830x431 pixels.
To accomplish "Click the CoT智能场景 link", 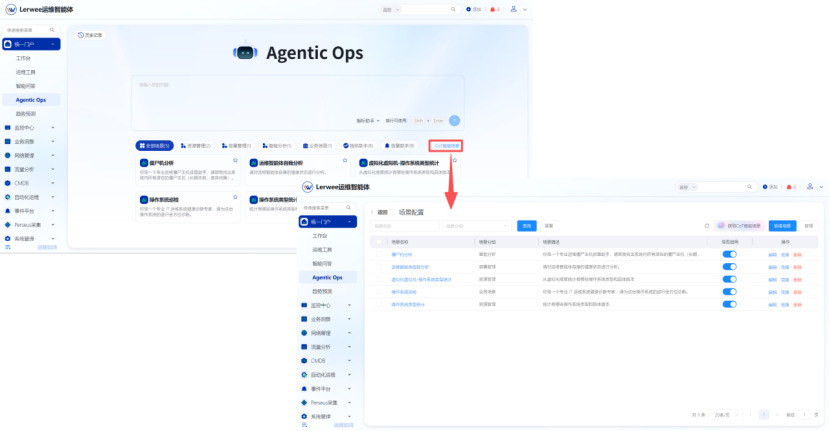I will [x=446, y=146].
